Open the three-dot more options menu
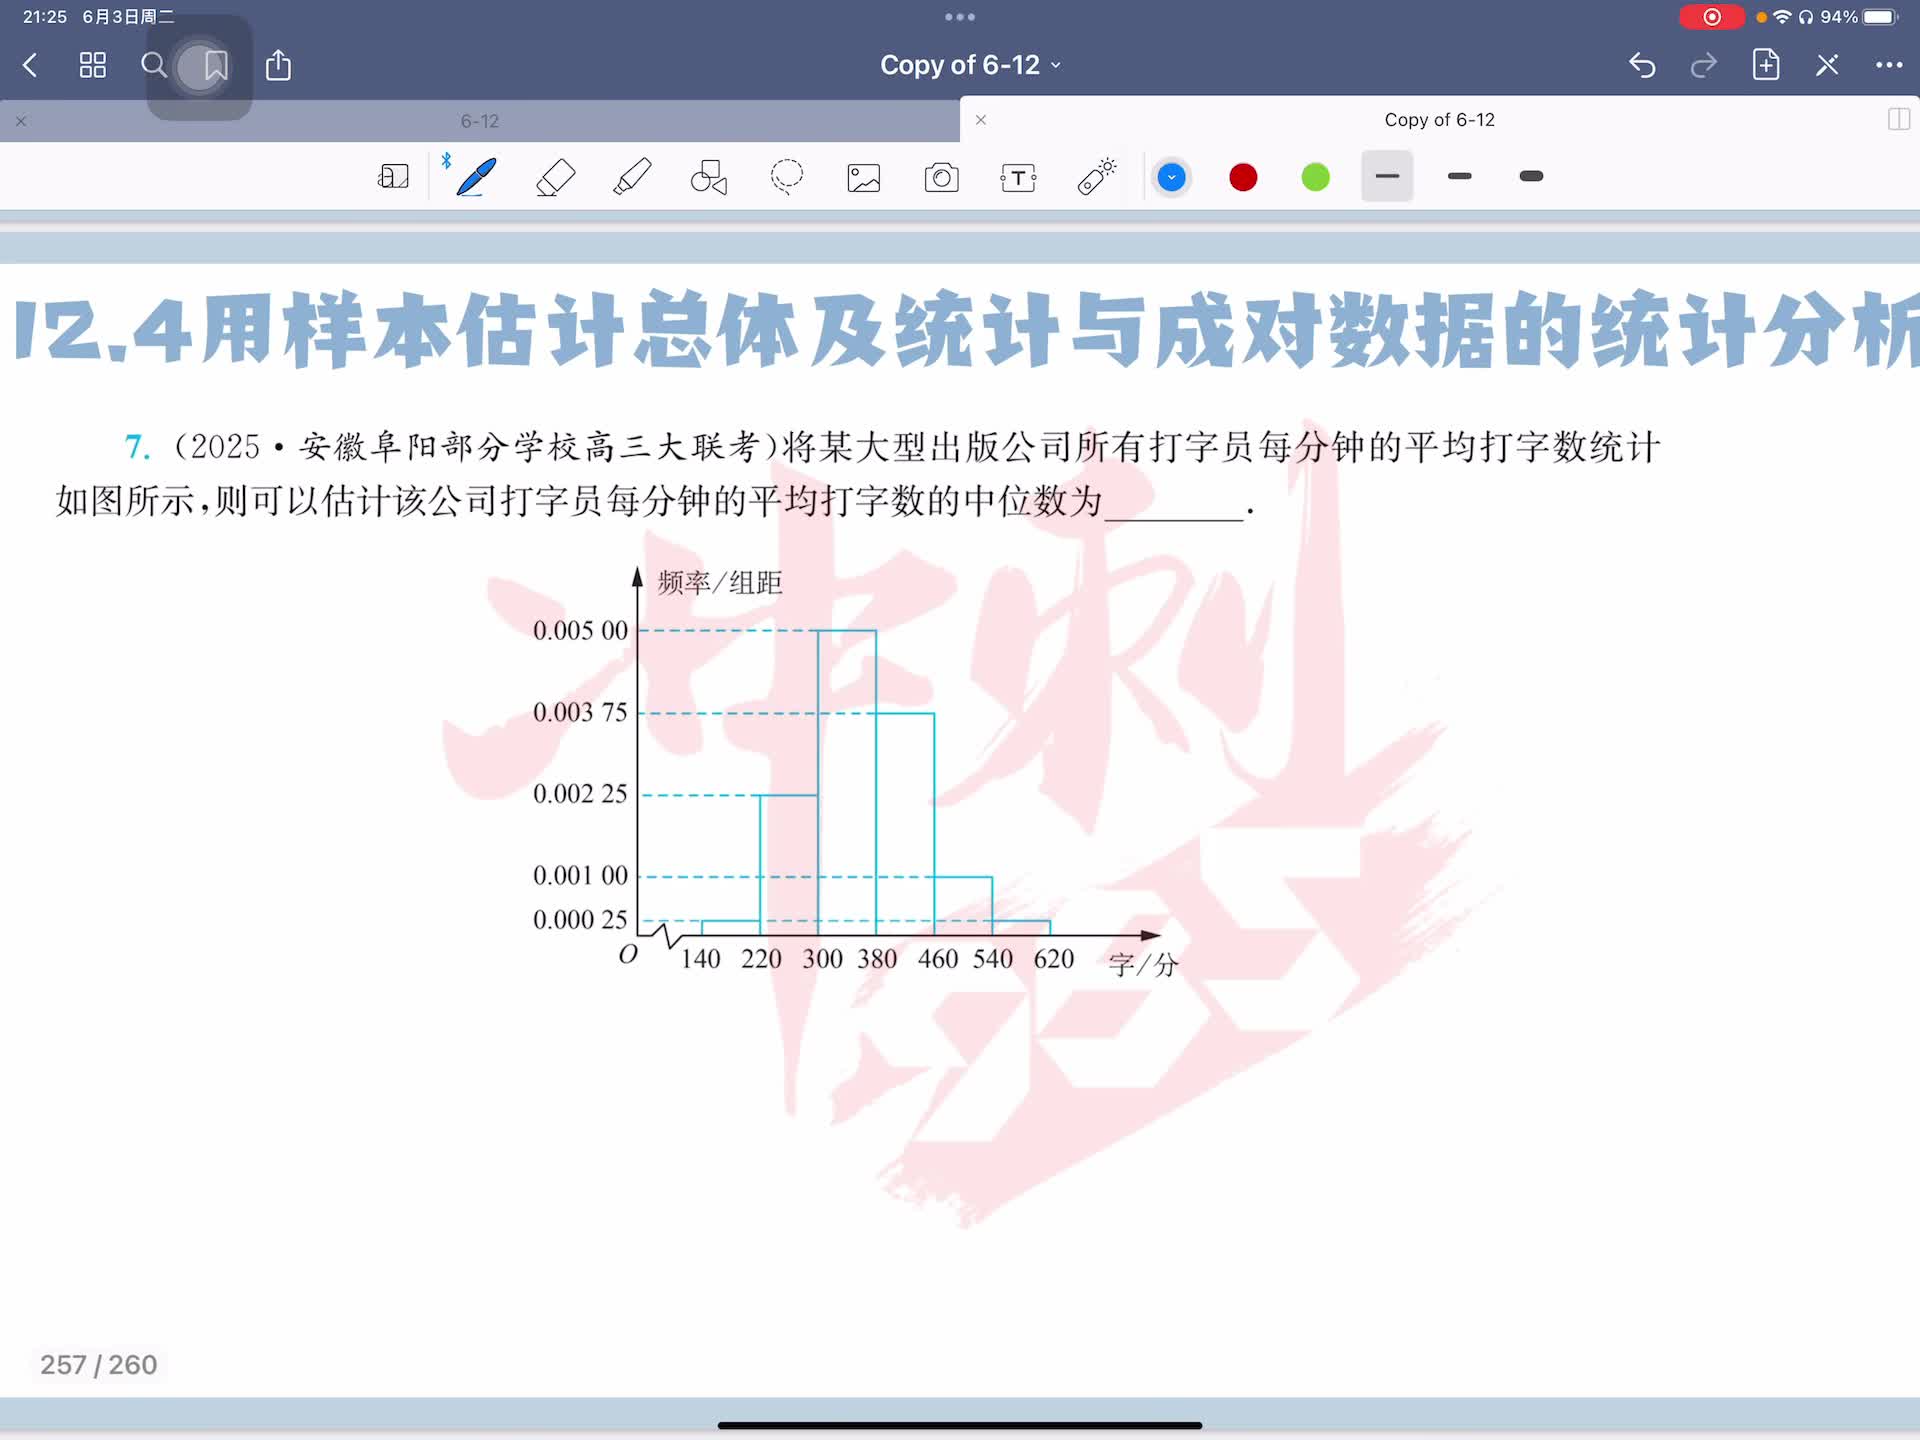Viewport: 1920px width, 1440px height. point(1888,66)
